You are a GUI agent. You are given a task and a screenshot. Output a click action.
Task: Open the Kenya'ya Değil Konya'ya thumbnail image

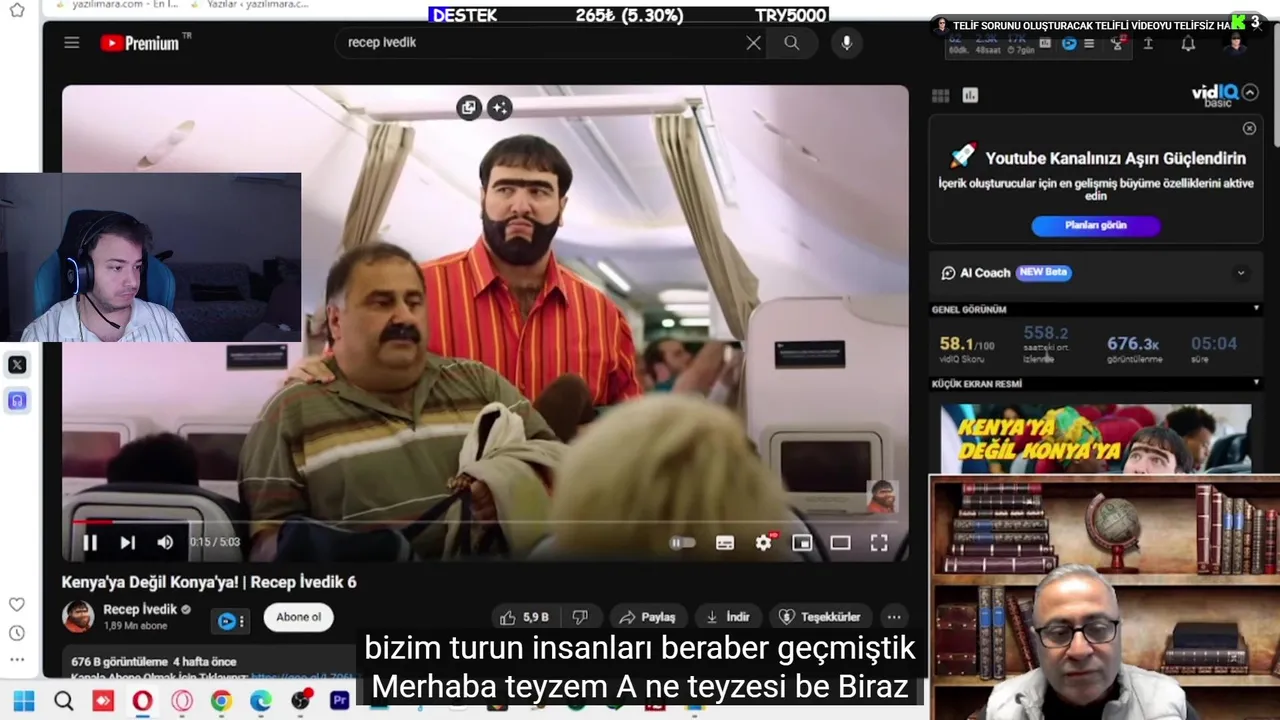coord(1095,439)
